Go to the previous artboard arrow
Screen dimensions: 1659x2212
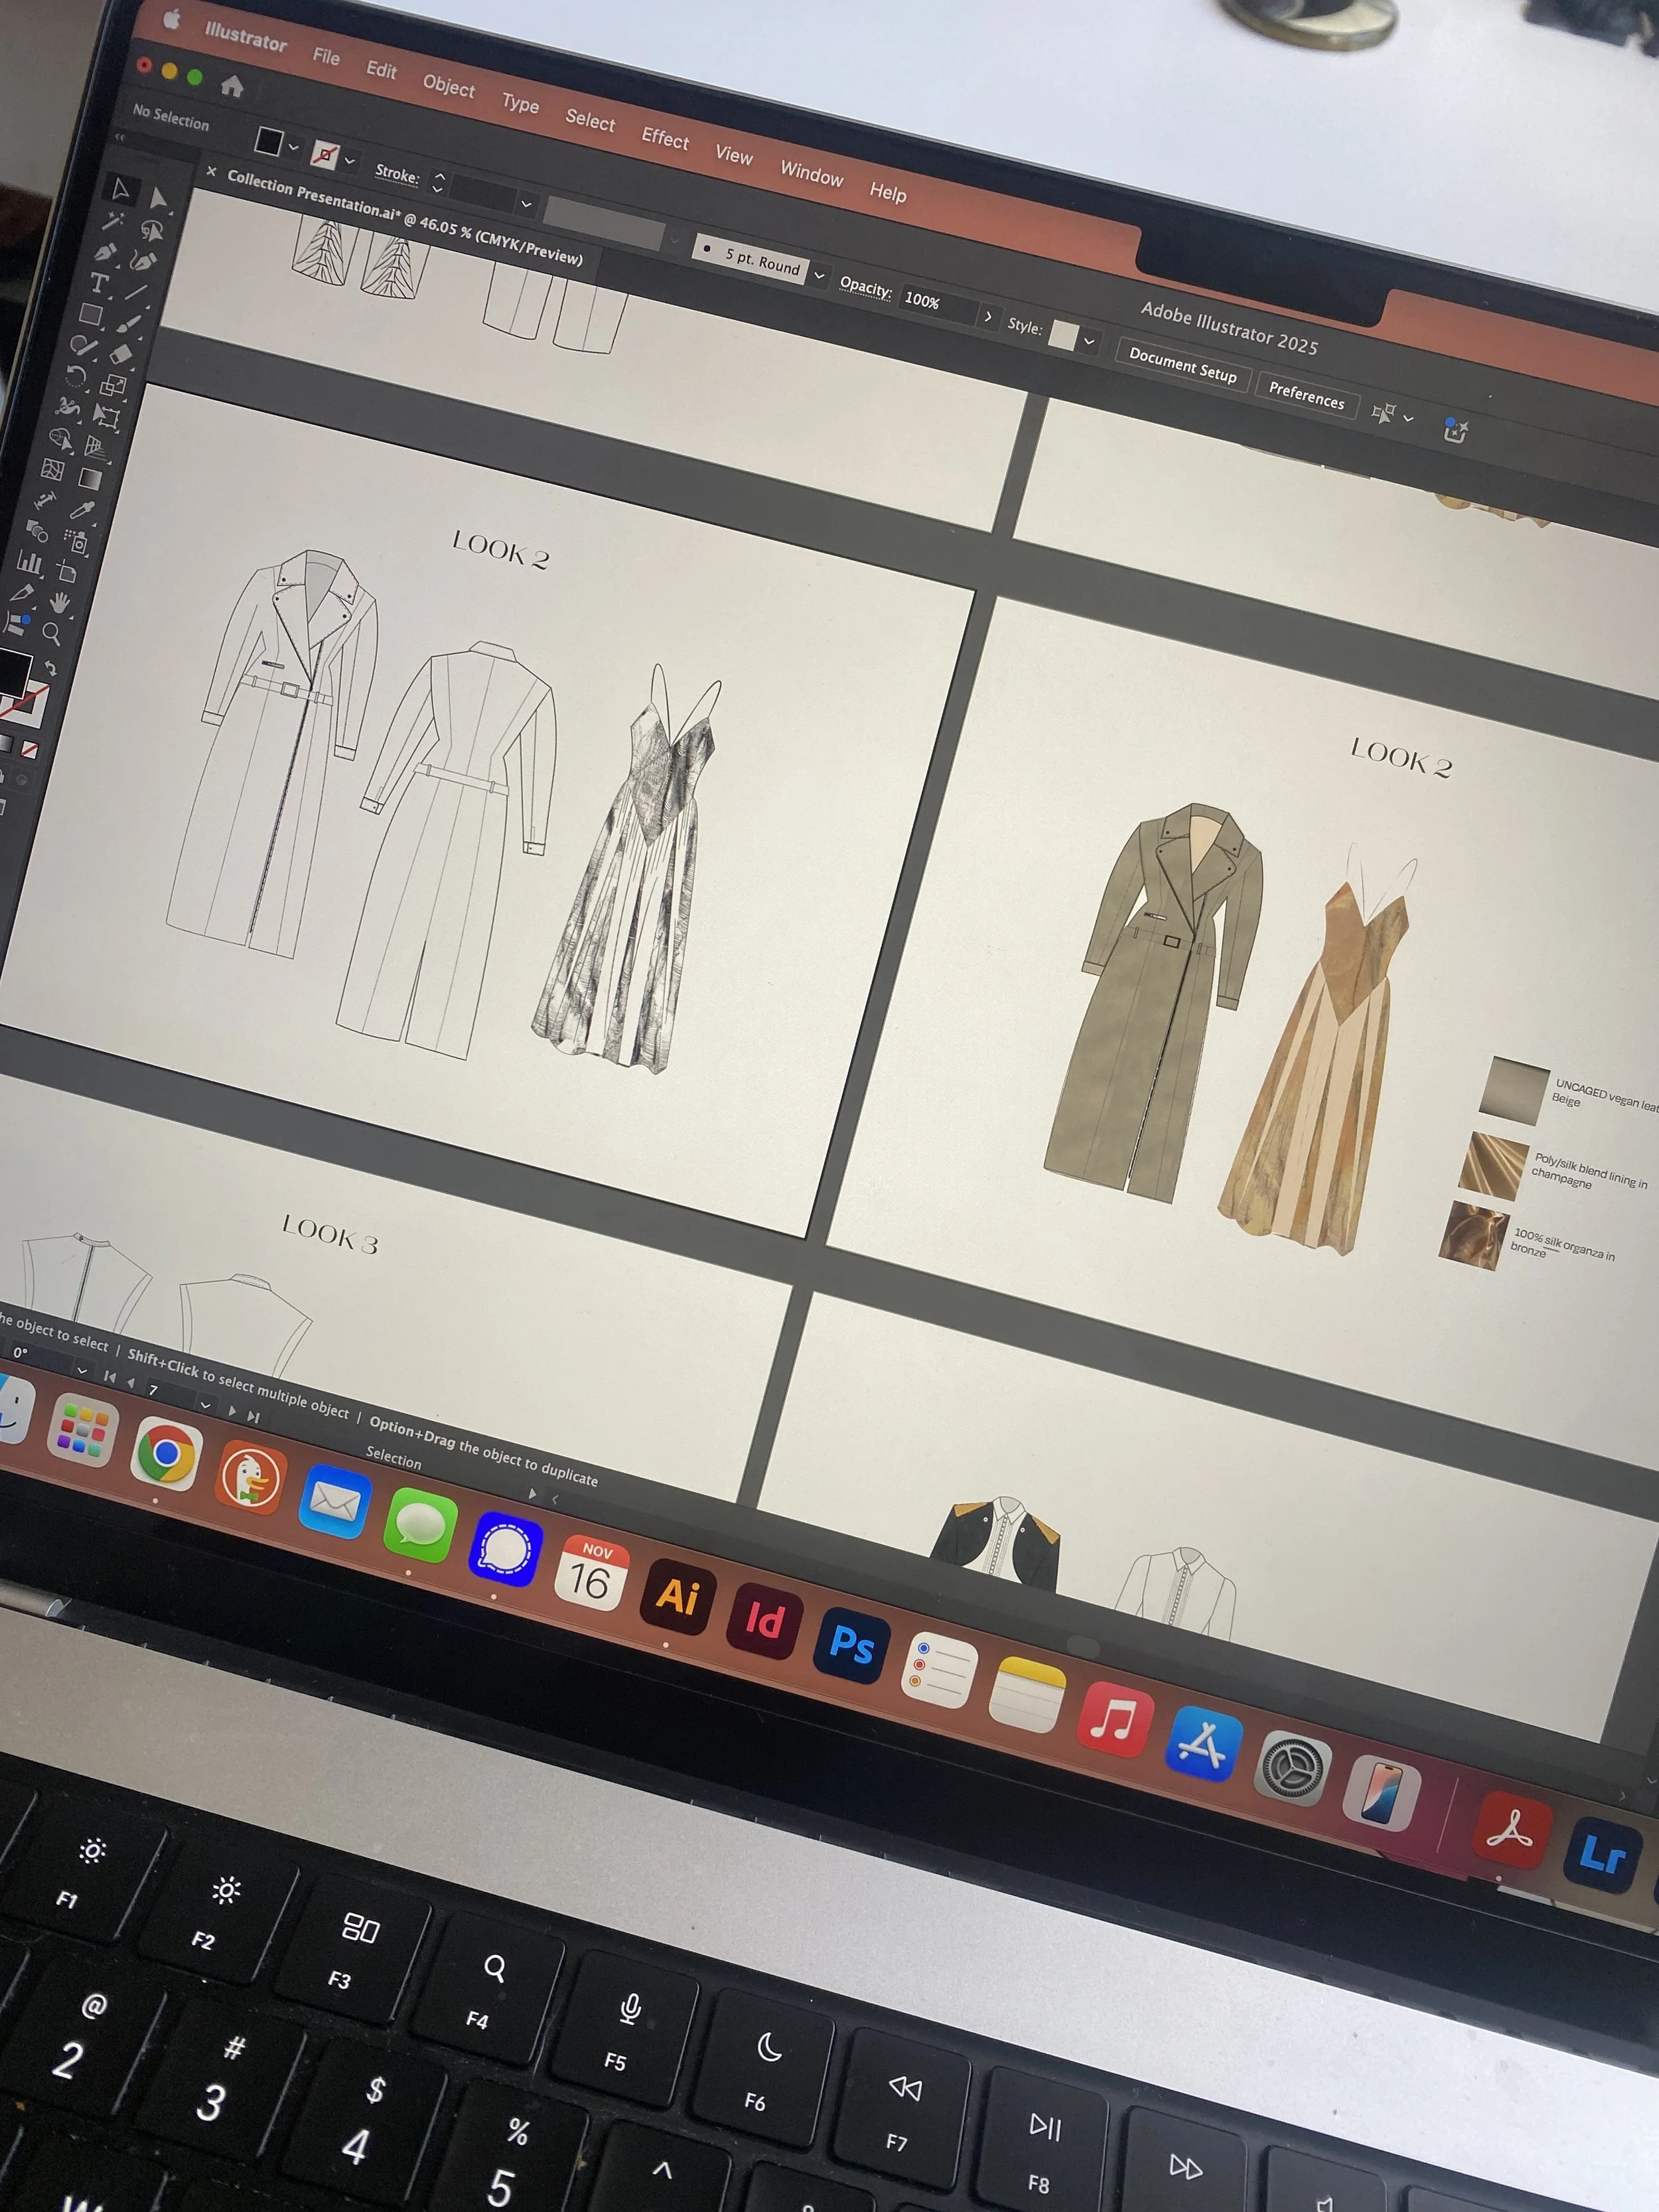coord(130,1383)
